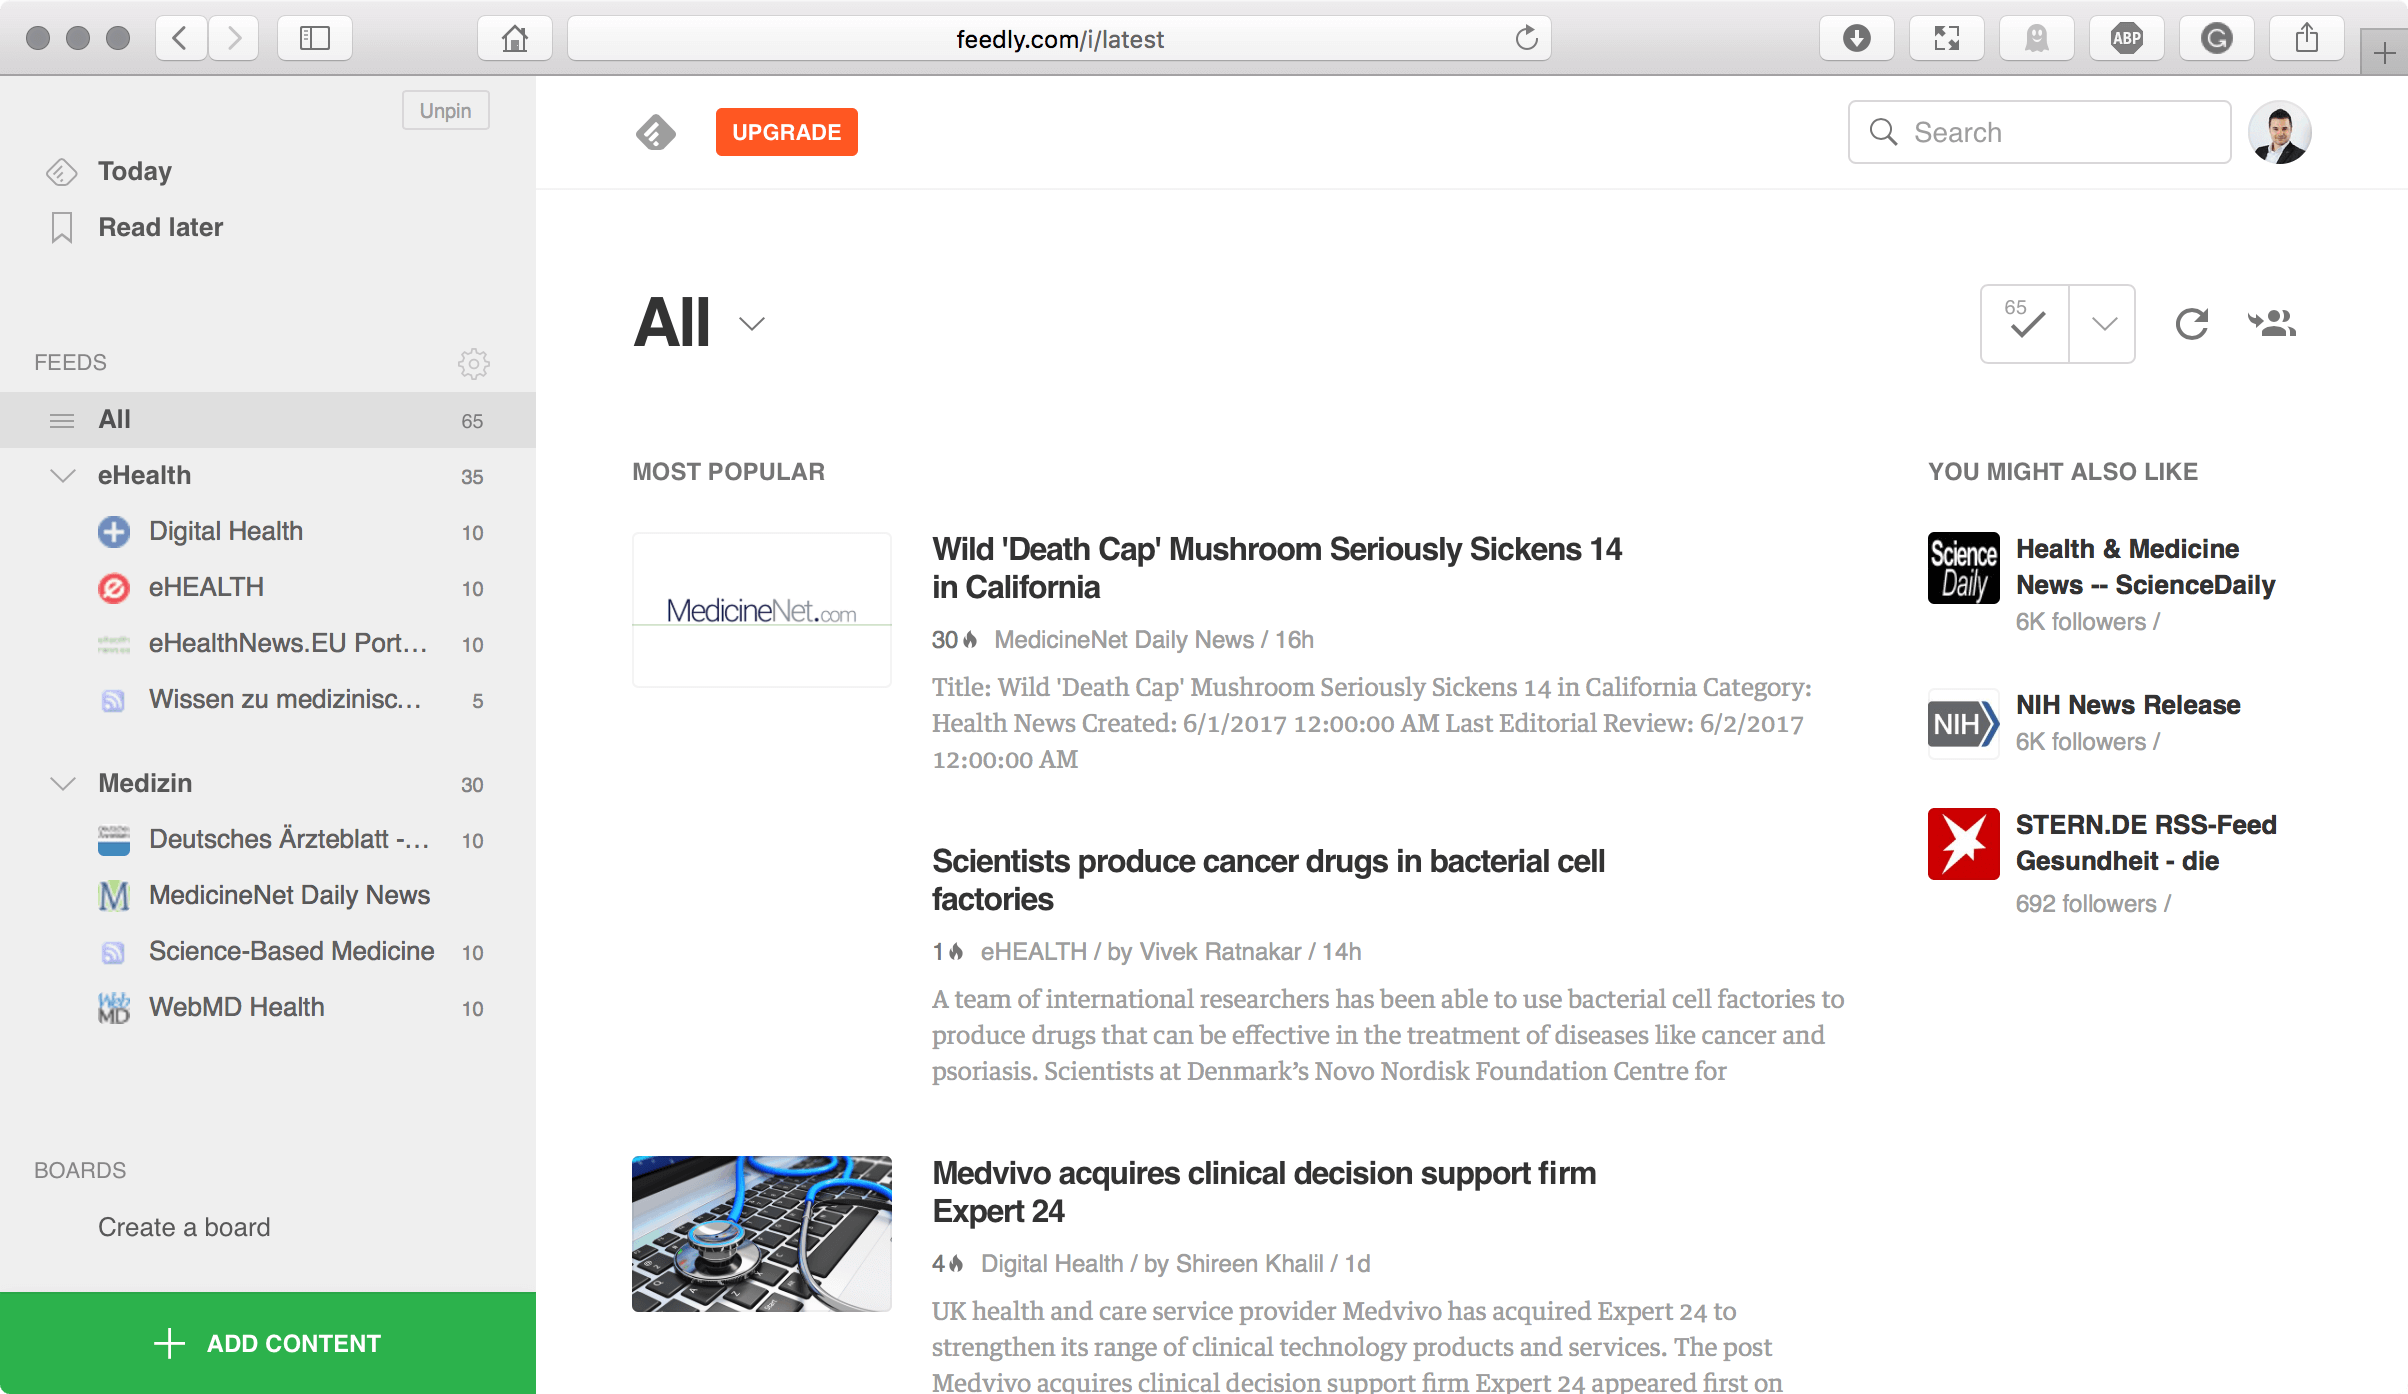Toggle the Safari sidebar button
Image resolution: width=2408 pixels, height=1394 pixels.
tap(315, 38)
